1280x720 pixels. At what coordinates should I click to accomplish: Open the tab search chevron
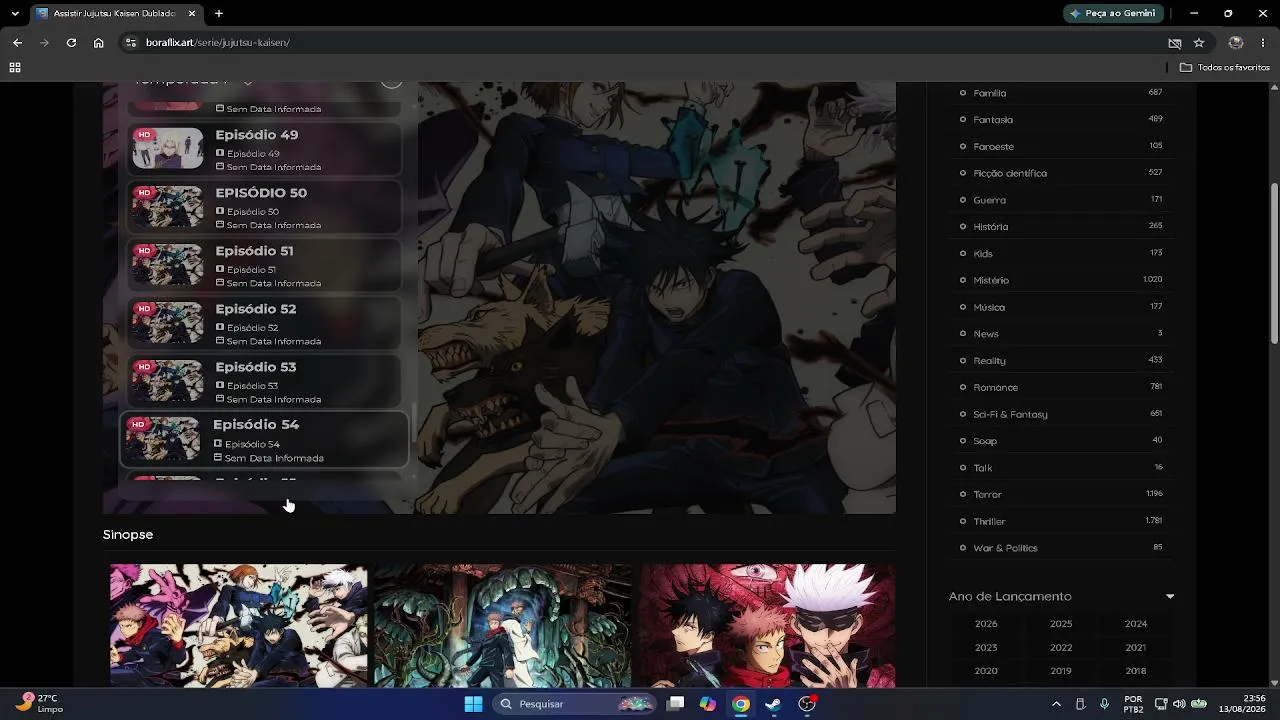pyautogui.click(x=14, y=13)
